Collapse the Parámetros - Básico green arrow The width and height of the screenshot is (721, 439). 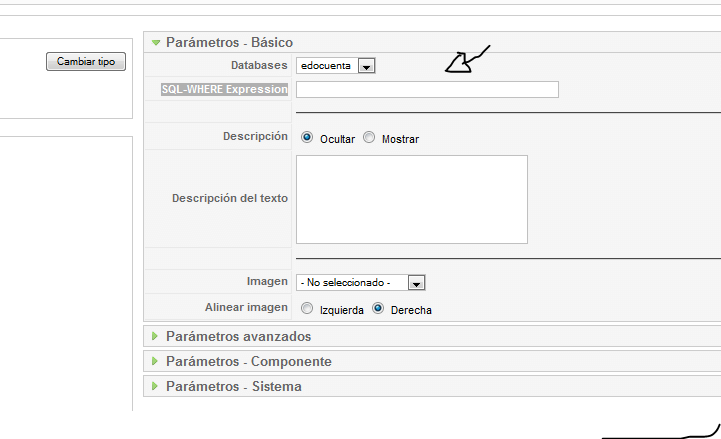156,43
